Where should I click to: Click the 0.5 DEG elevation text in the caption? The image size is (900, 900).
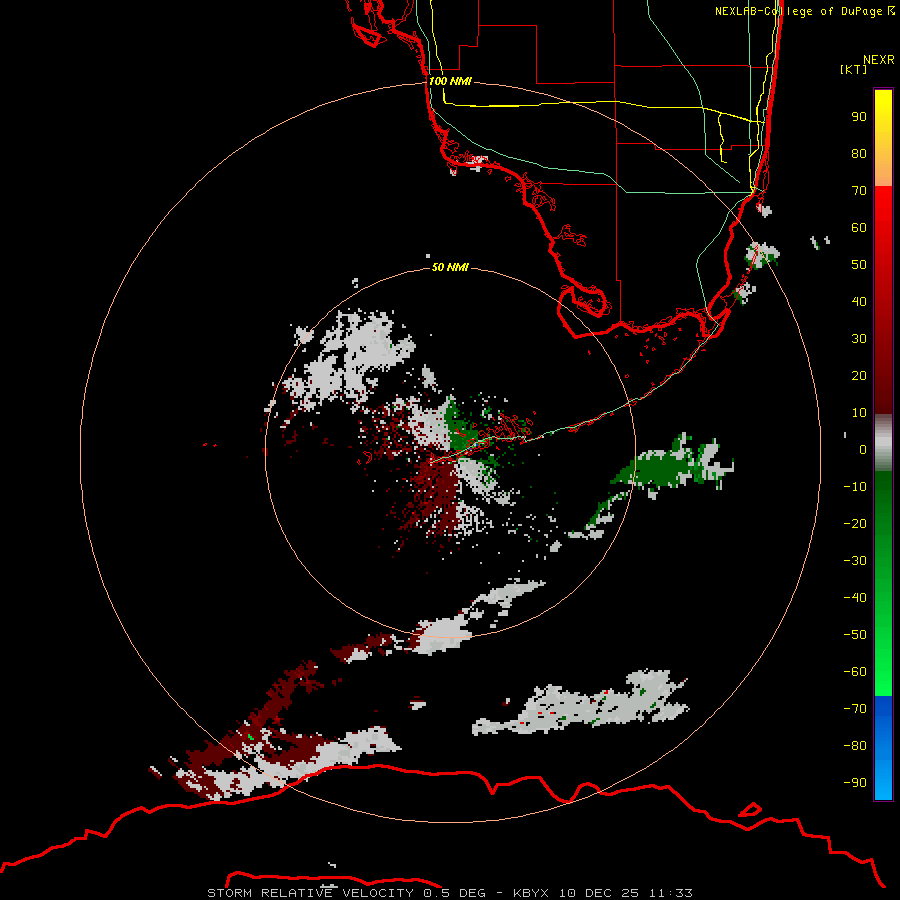[454, 893]
